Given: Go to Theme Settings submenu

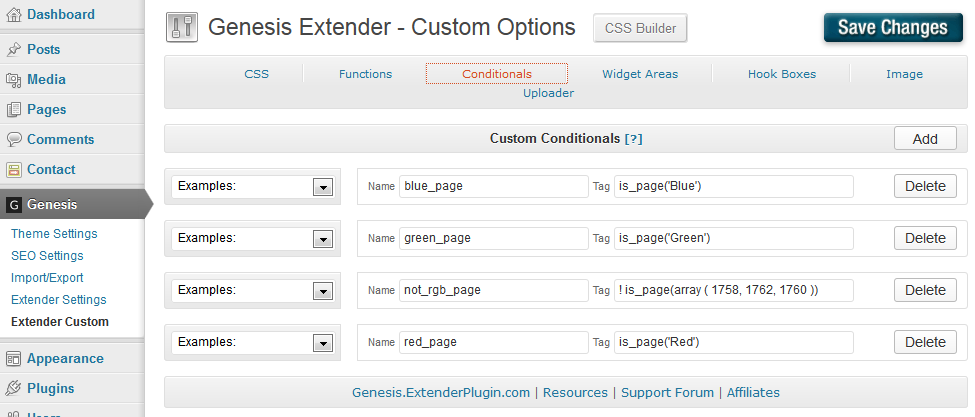Looking at the screenshot, I should (54, 234).
